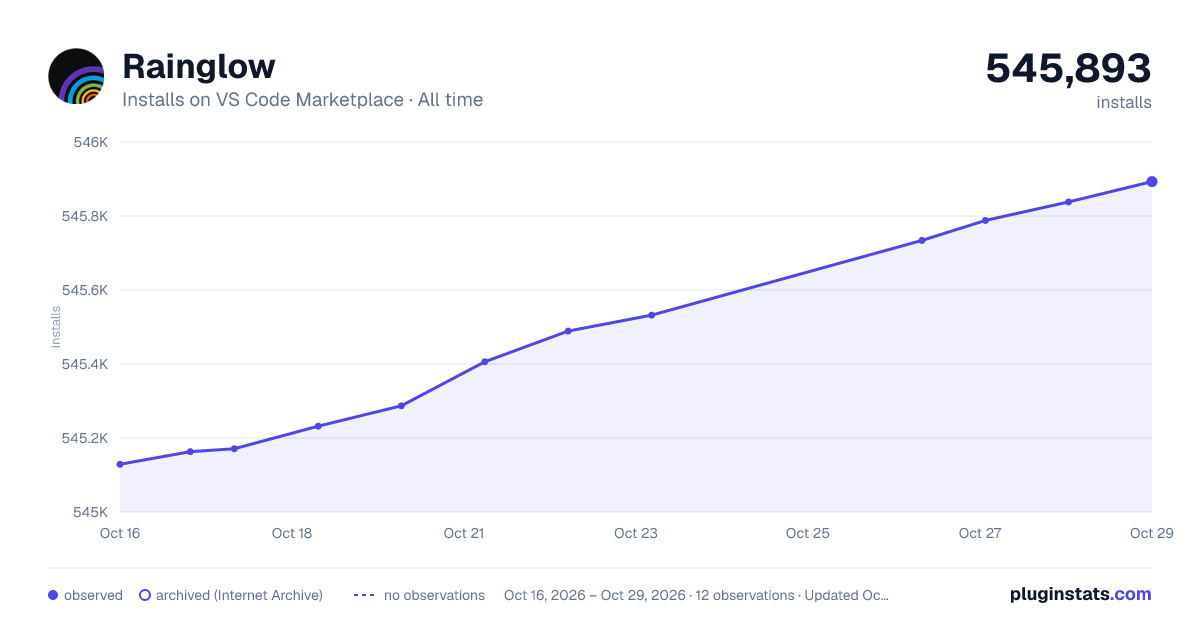Click the 545.2K y-axis label

pyautogui.click(x=84, y=438)
